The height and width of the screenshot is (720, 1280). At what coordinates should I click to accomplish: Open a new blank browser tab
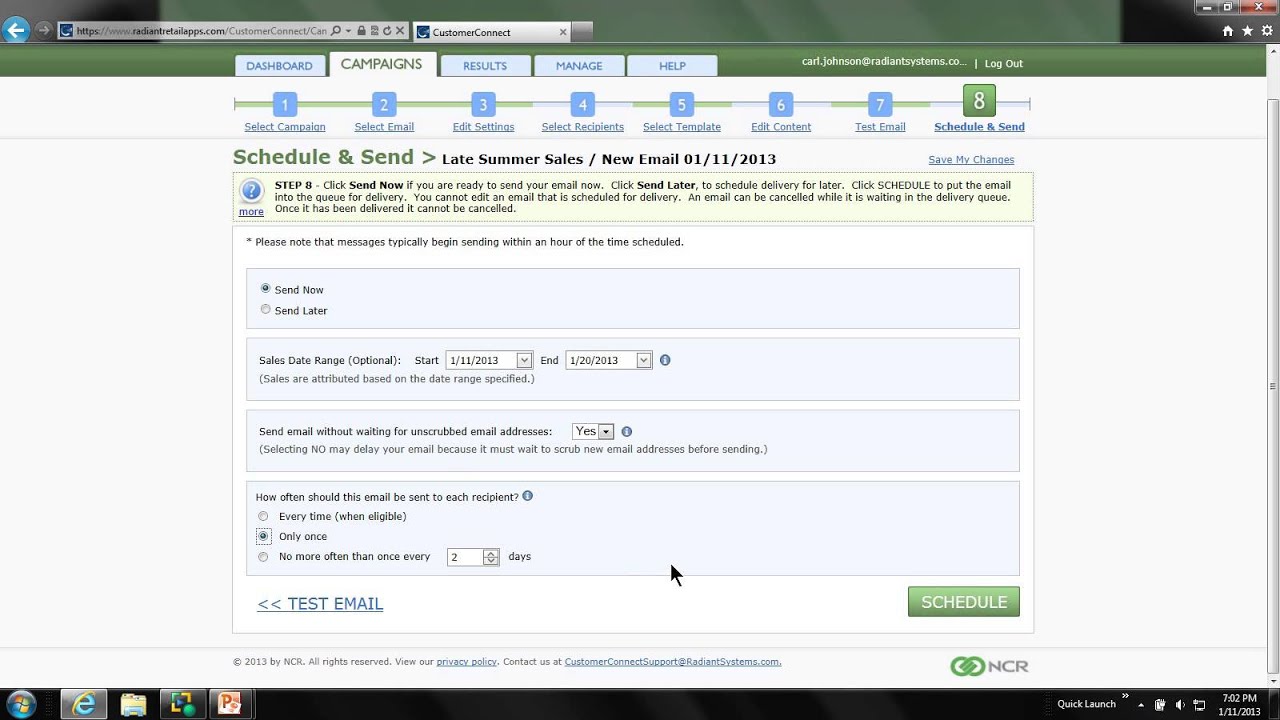click(x=583, y=32)
